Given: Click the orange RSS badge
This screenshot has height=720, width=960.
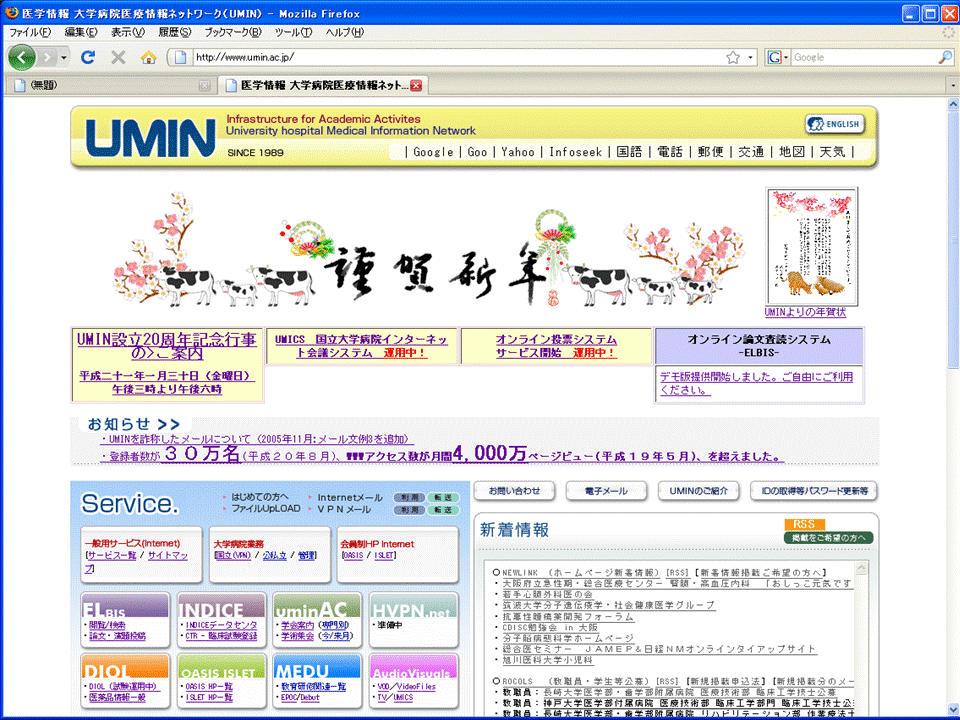Looking at the screenshot, I should pyautogui.click(x=803, y=524).
